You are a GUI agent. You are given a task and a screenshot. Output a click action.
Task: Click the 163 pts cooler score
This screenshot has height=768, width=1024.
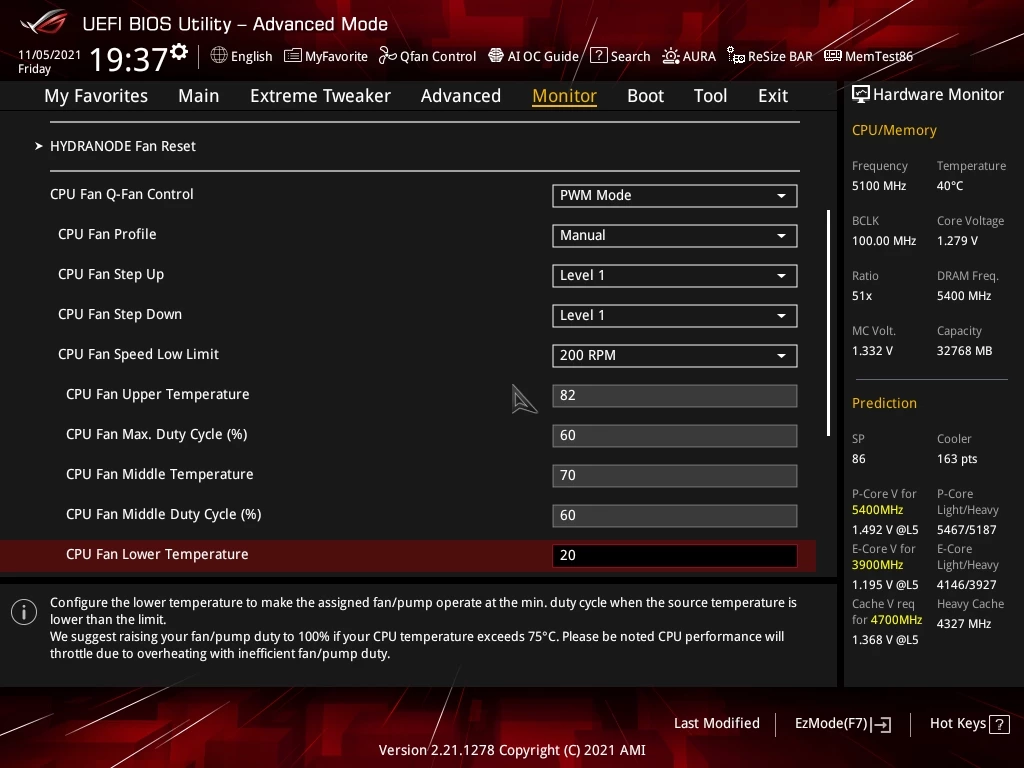click(957, 459)
